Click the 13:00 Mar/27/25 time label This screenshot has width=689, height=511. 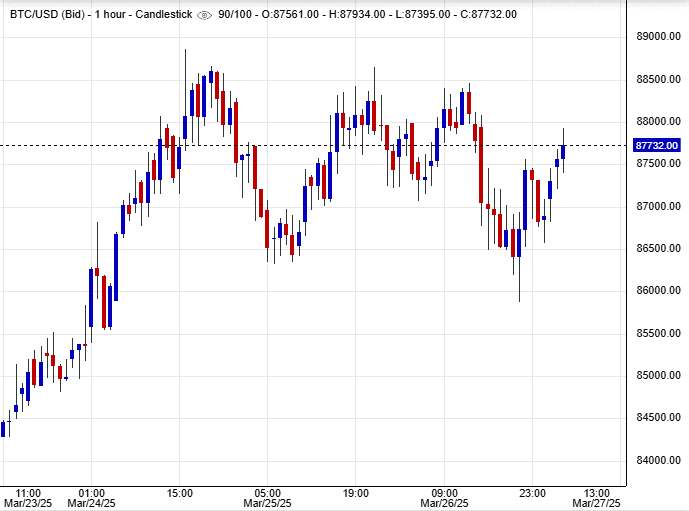[596, 498]
